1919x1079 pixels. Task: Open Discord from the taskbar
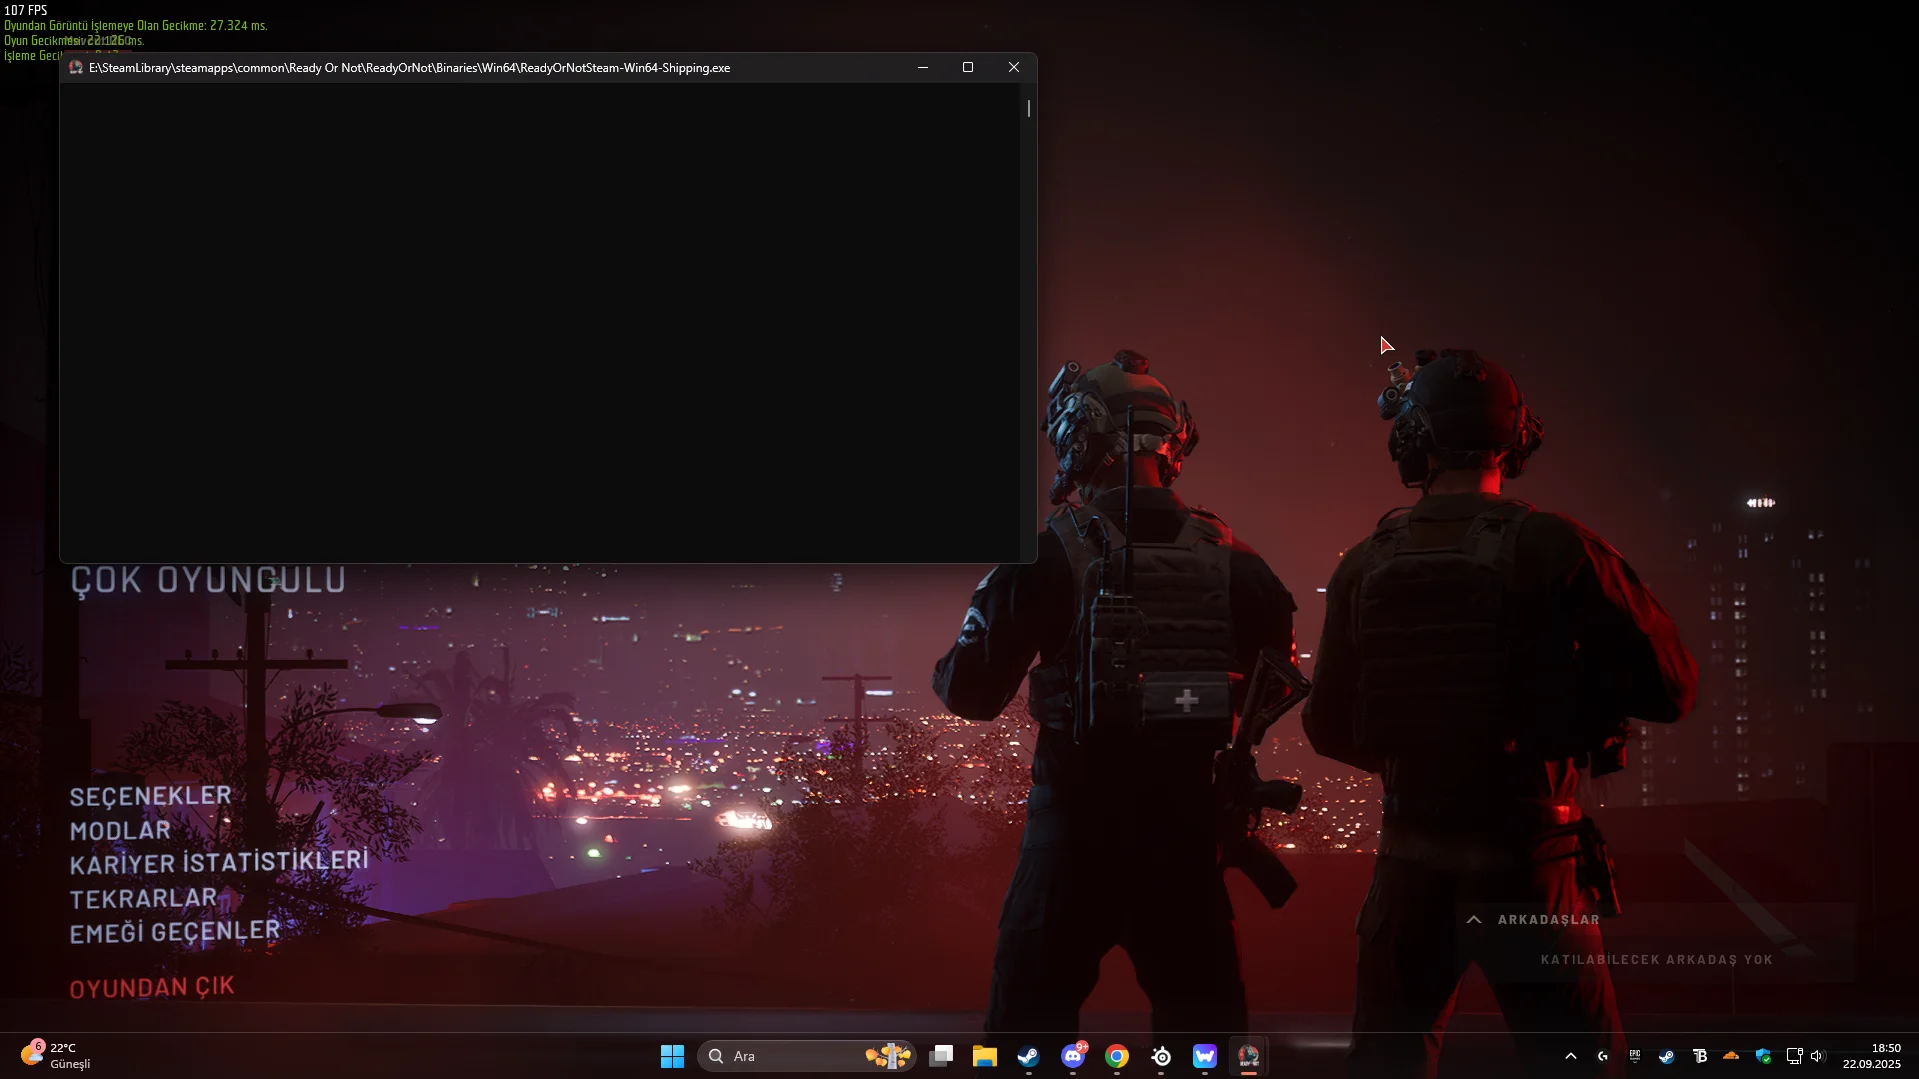(x=1073, y=1056)
